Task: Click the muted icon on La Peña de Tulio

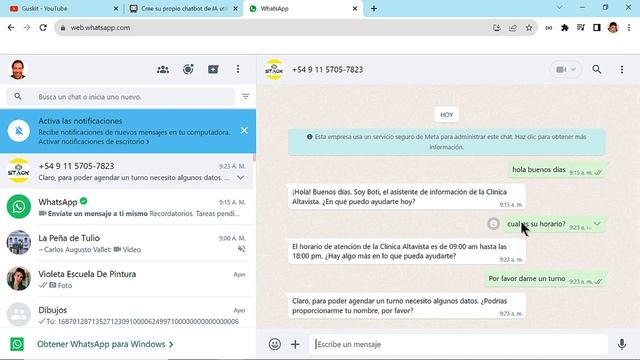Action: (242, 249)
